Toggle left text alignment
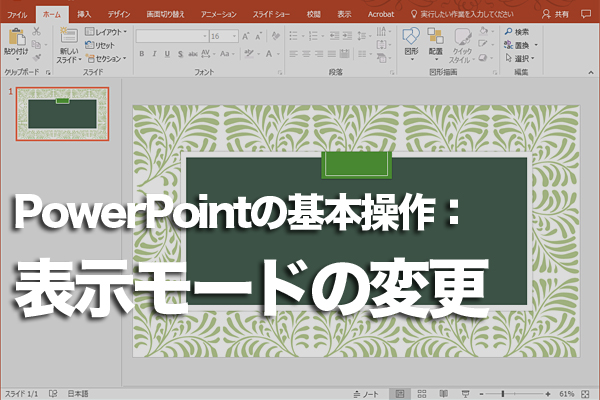600x400 pixels. 293,54
